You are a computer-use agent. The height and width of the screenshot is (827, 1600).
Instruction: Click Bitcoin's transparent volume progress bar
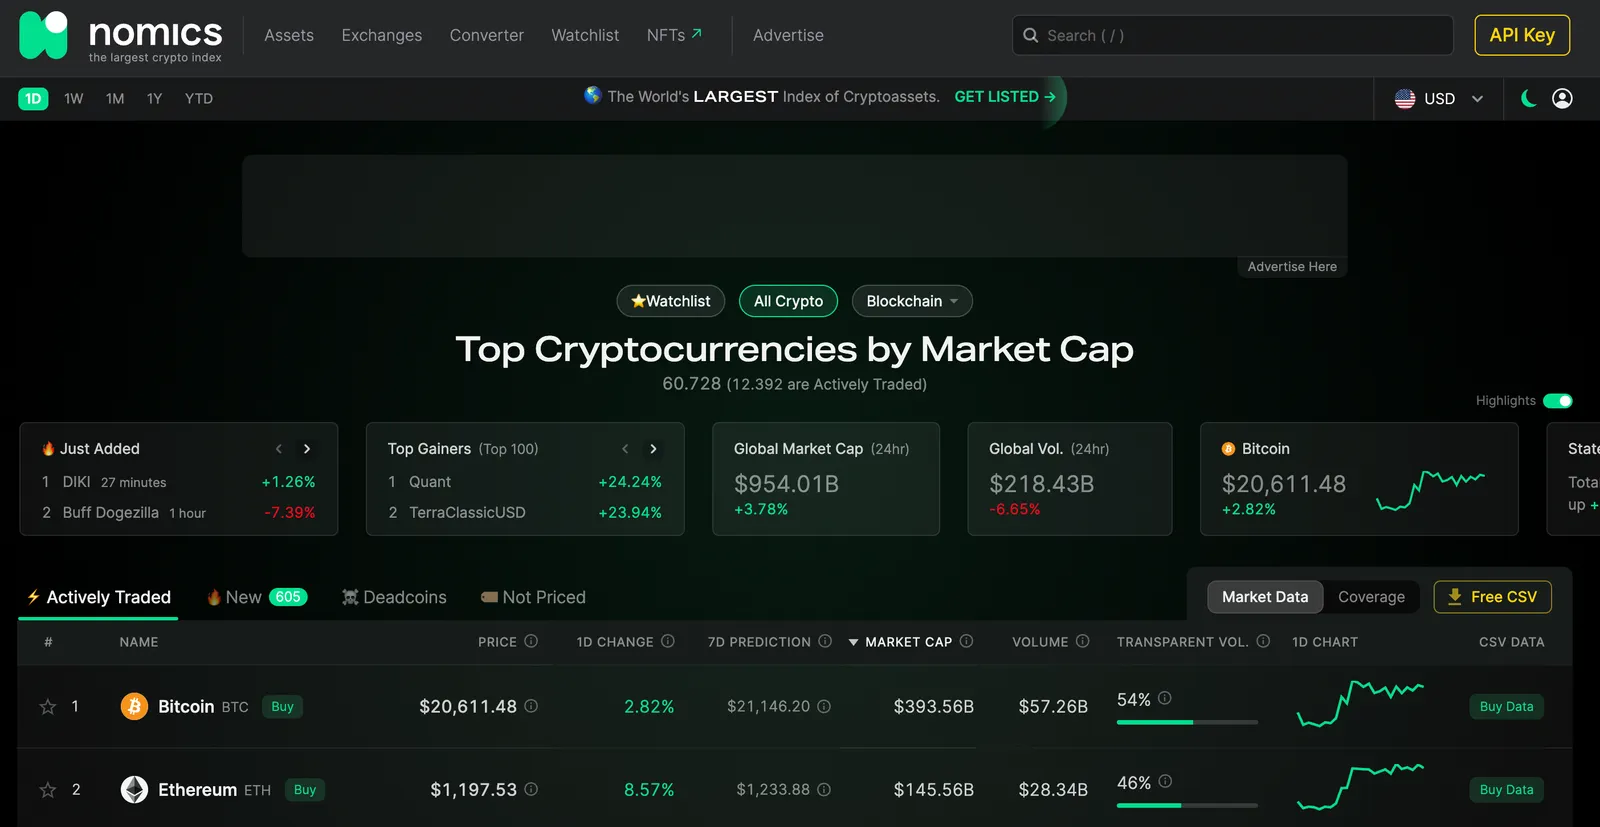[1187, 722]
